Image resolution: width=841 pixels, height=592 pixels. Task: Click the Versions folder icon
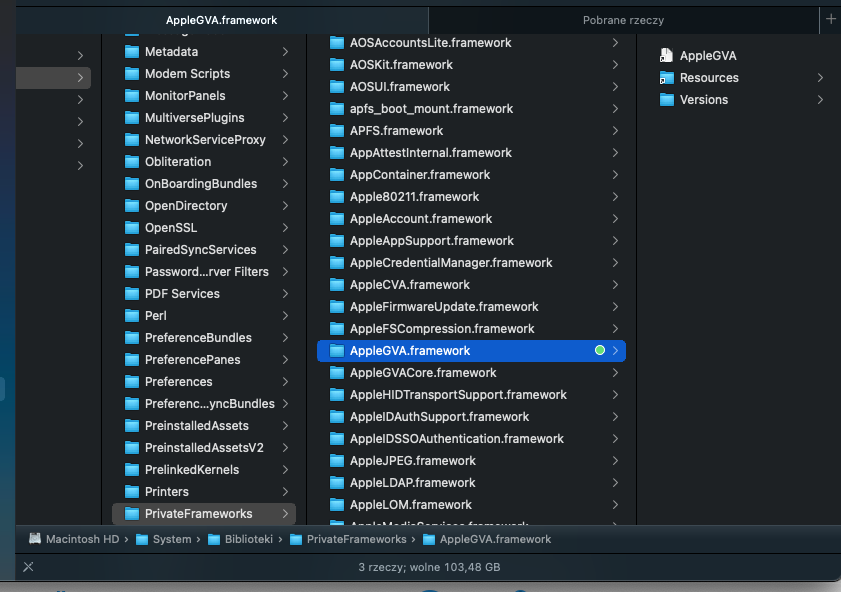(667, 100)
